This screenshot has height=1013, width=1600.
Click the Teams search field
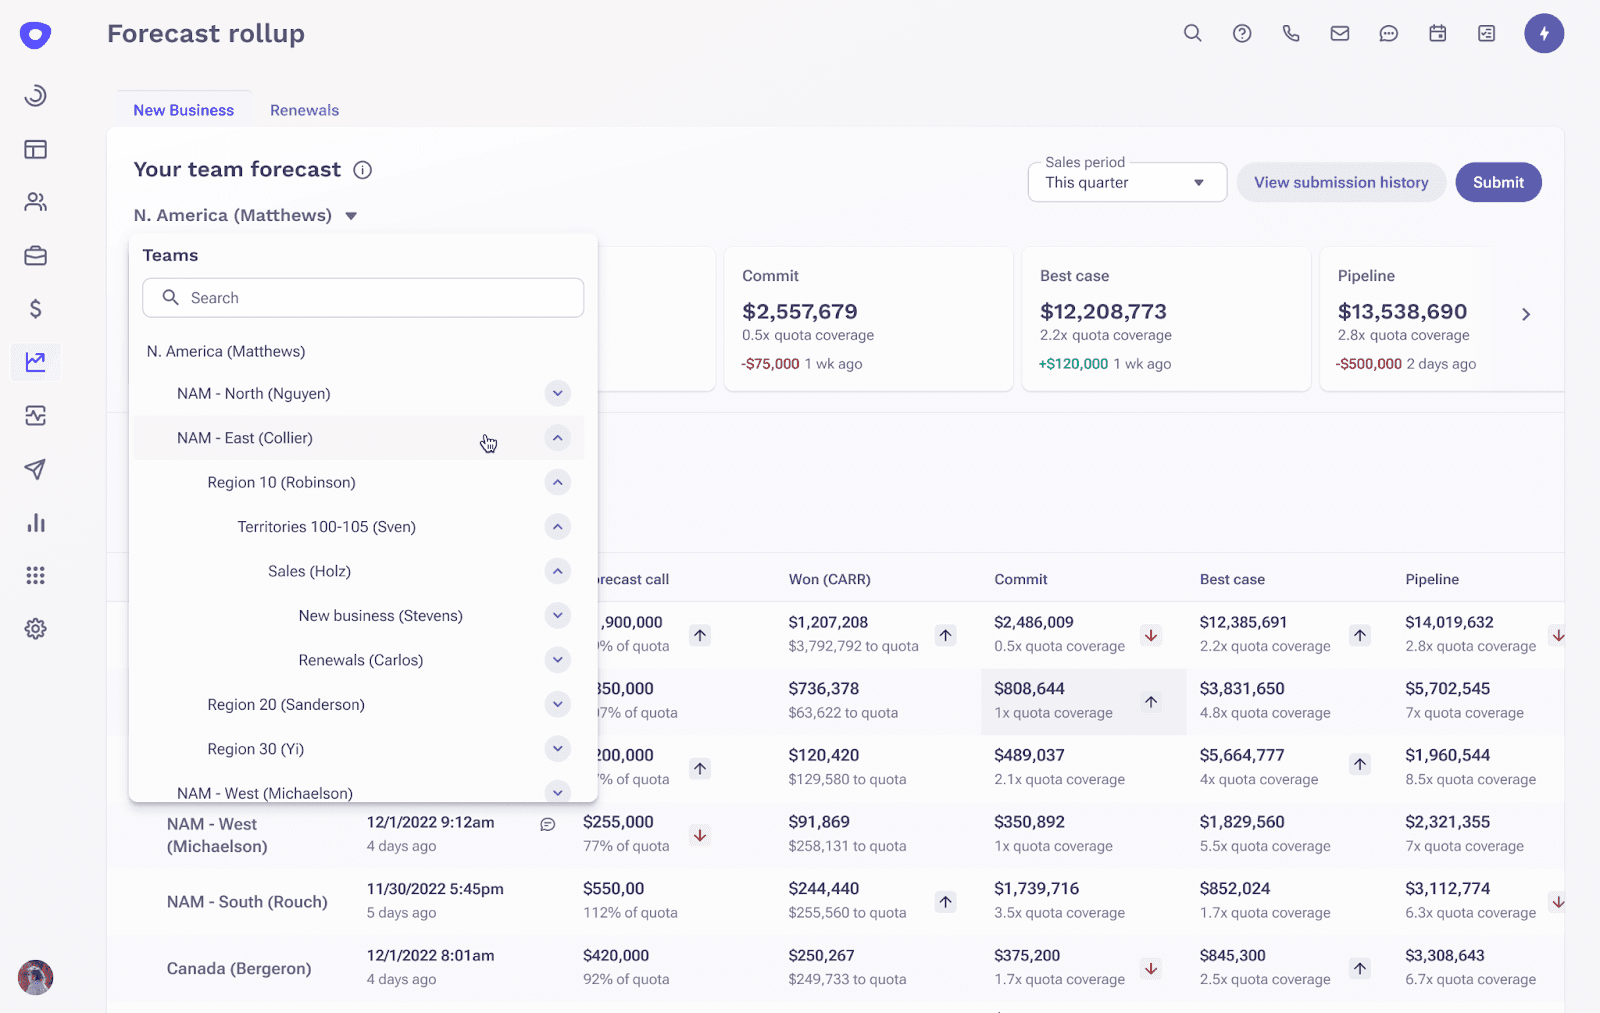tap(363, 298)
